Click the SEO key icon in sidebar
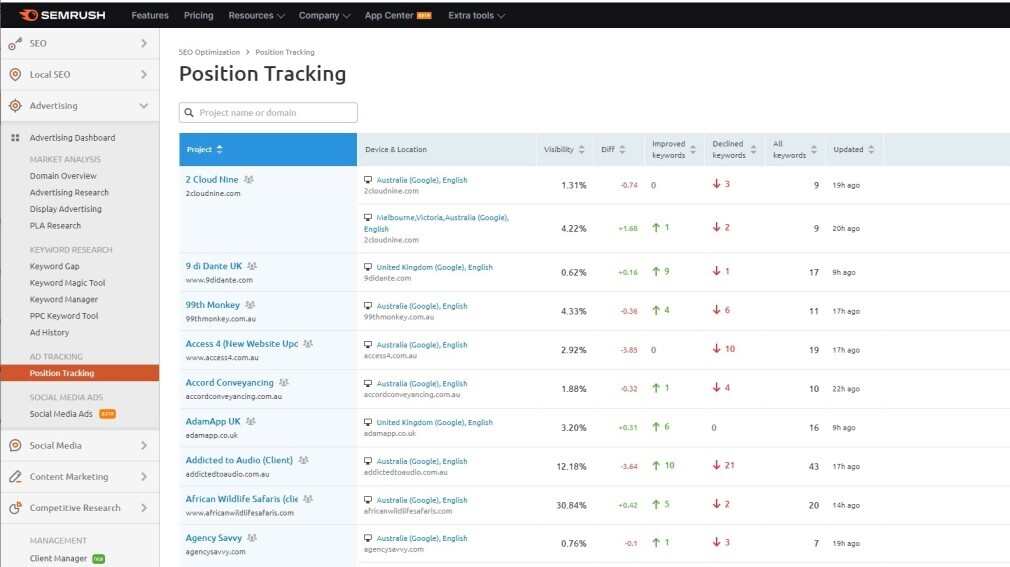1010x567 pixels. 15,44
